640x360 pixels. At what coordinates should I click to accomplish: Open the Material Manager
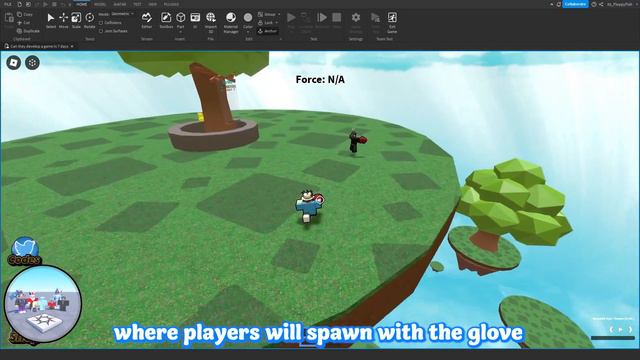pos(231,22)
